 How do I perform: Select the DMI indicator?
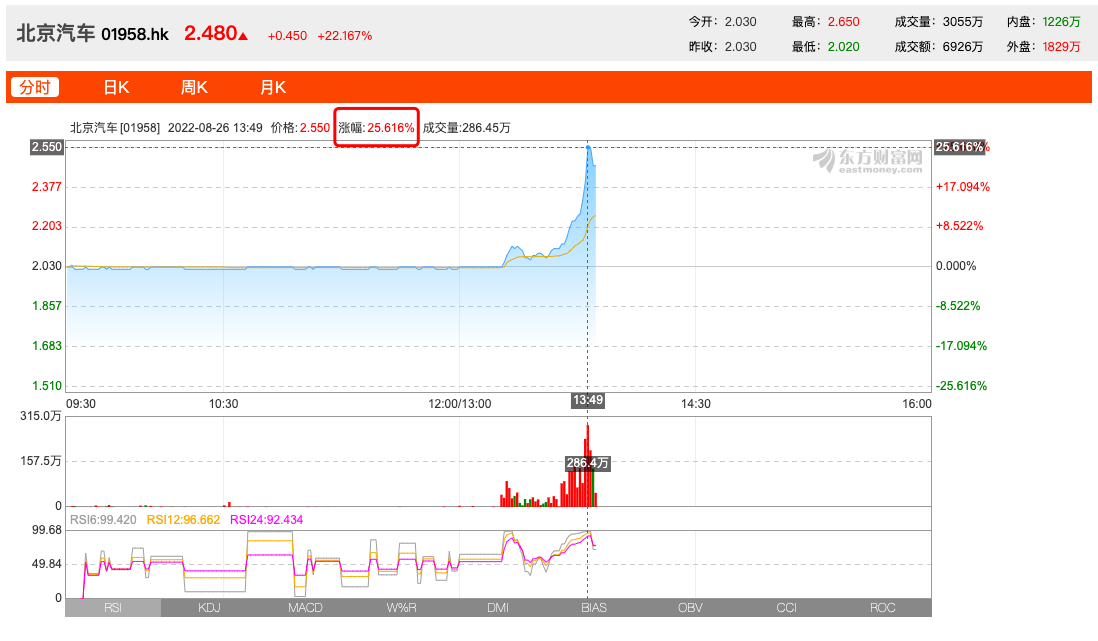(498, 607)
